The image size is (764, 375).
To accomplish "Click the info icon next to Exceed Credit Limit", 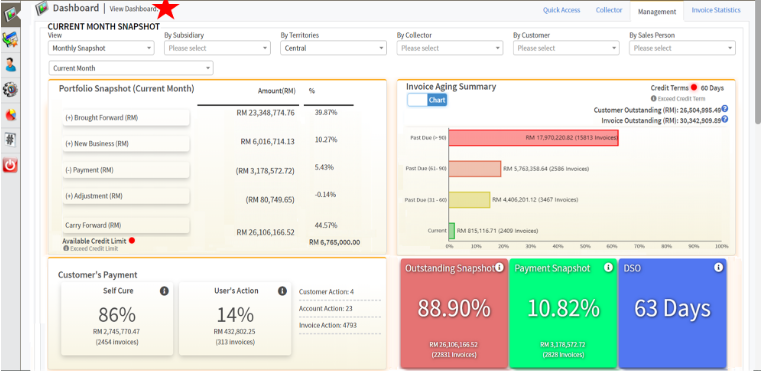I will point(66,248).
